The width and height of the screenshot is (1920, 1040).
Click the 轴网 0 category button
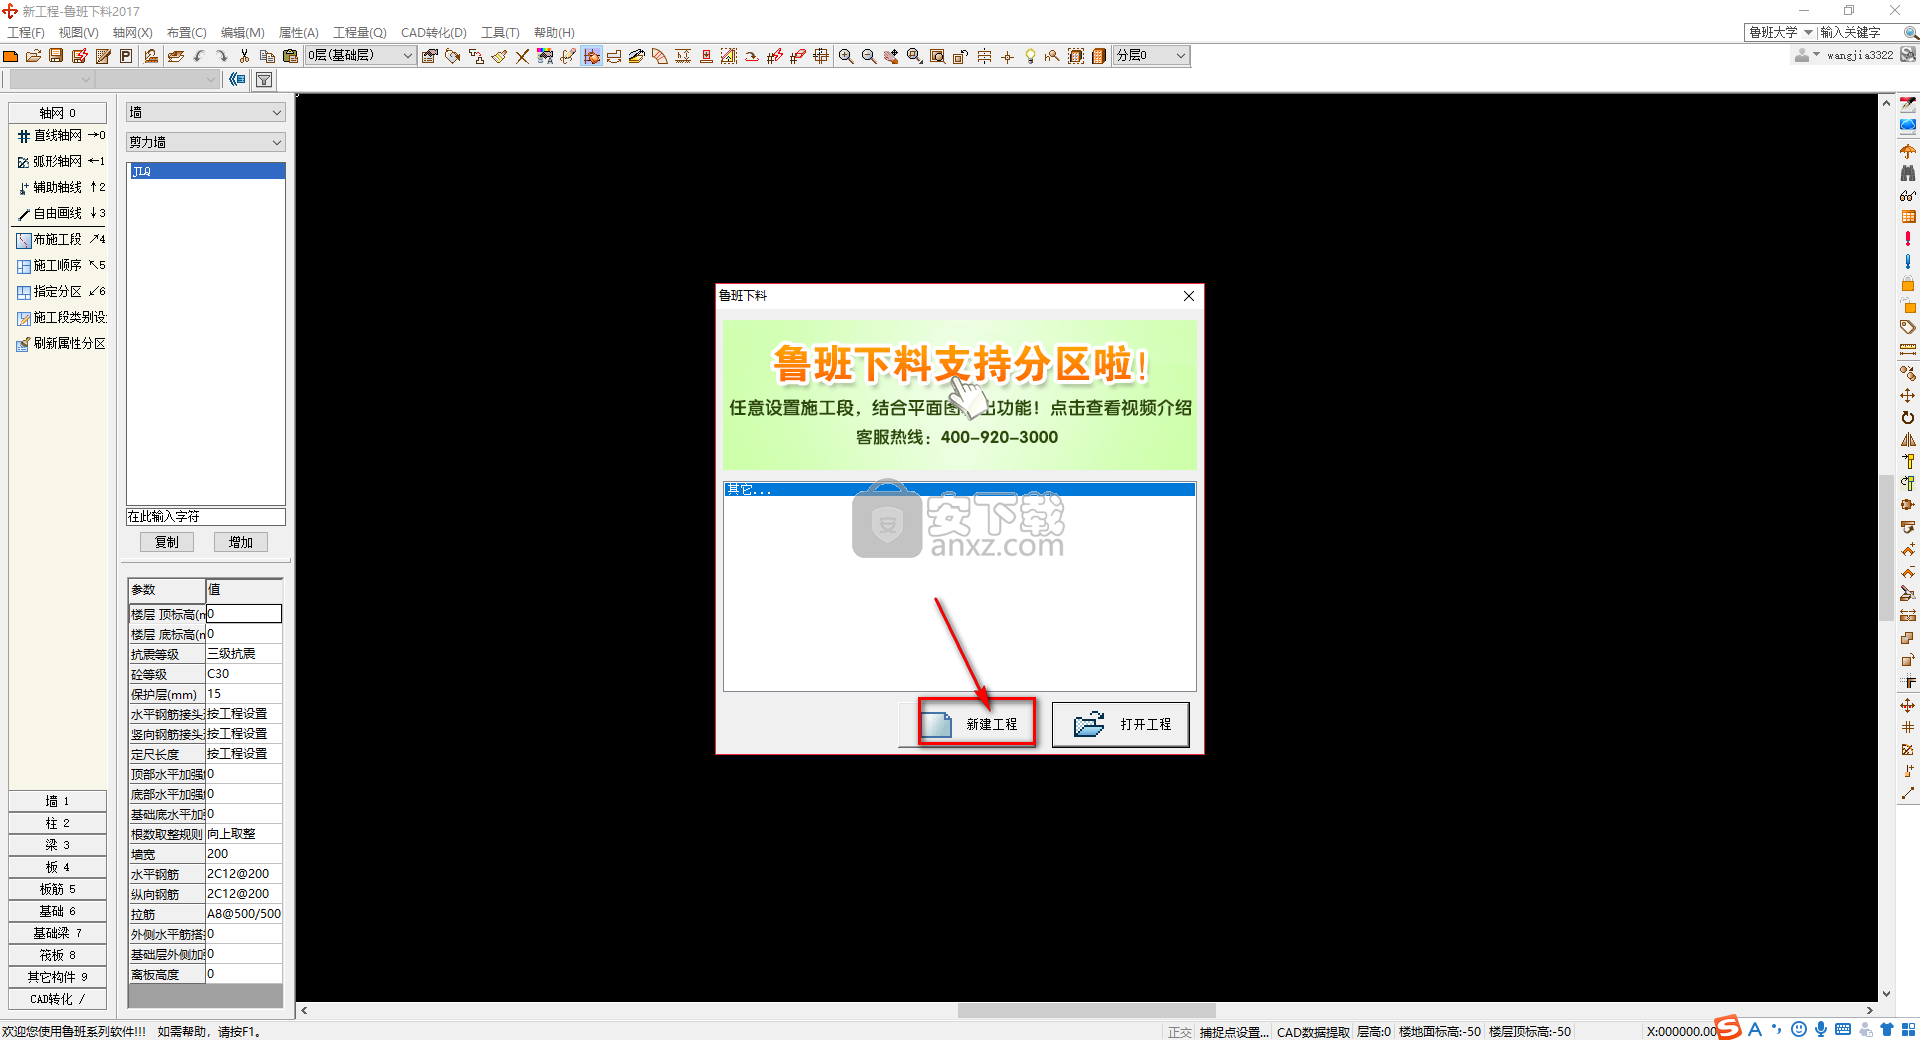tap(57, 113)
